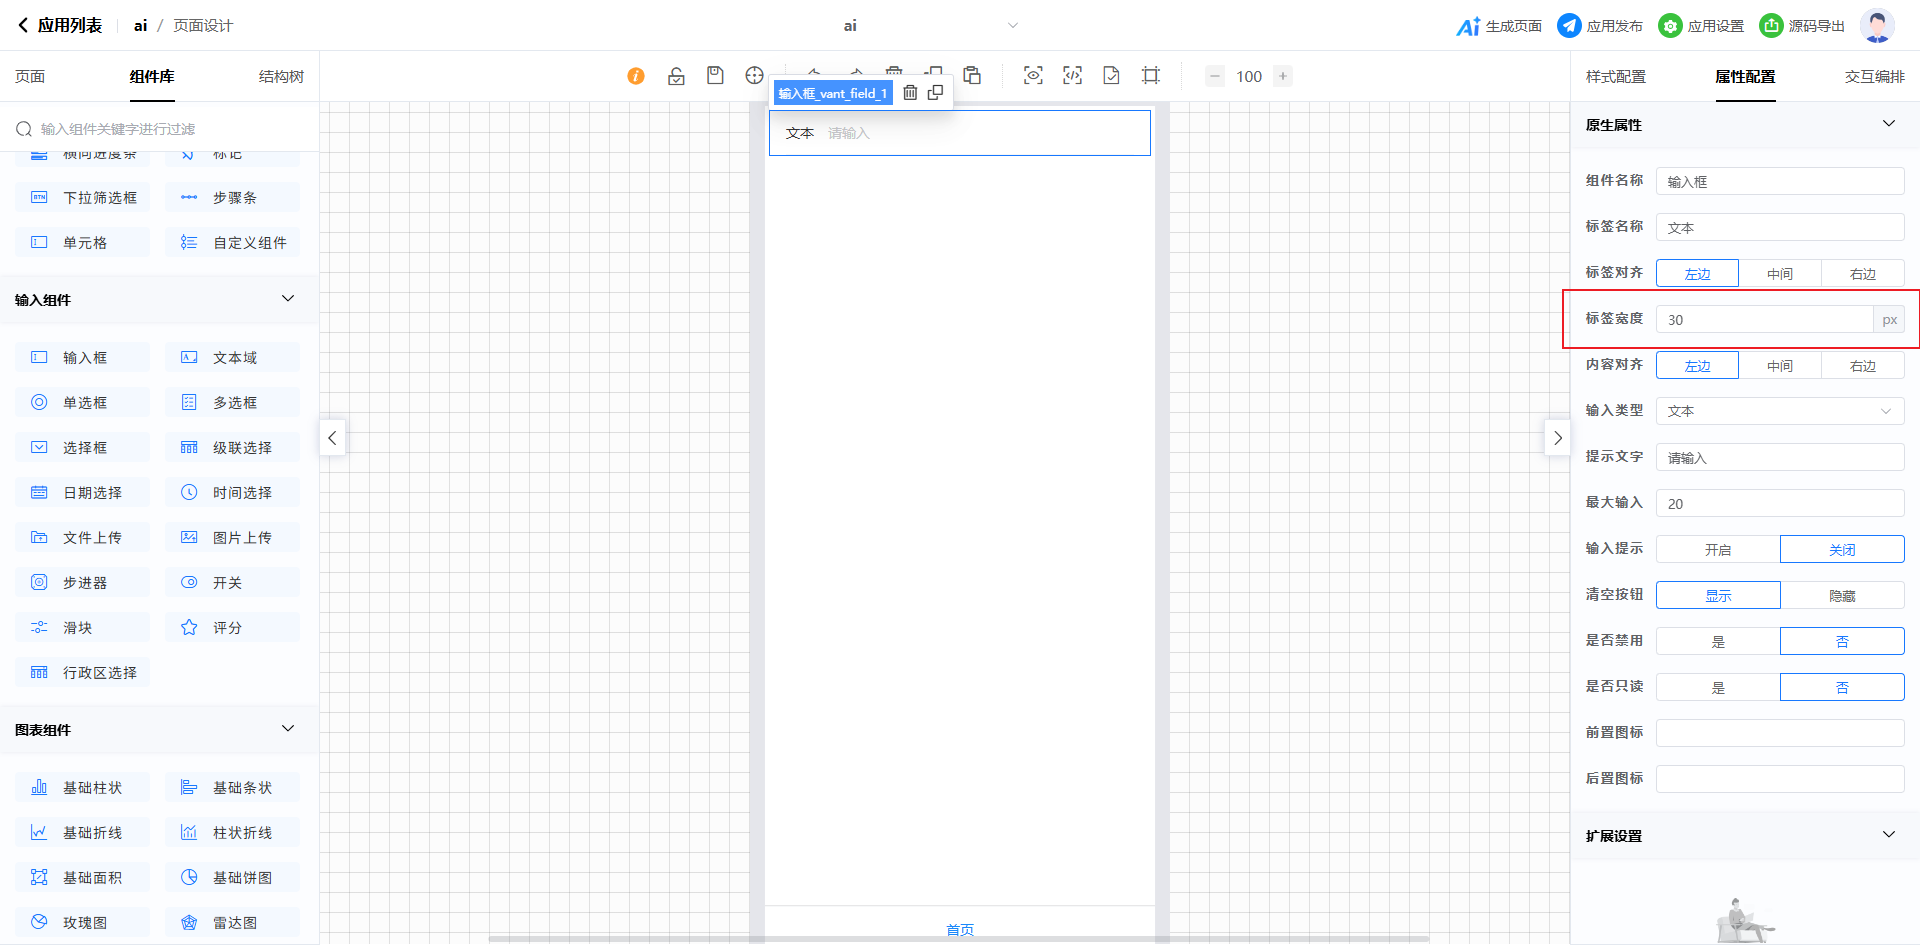Set 标签对齐 to 中间

click(1780, 273)
